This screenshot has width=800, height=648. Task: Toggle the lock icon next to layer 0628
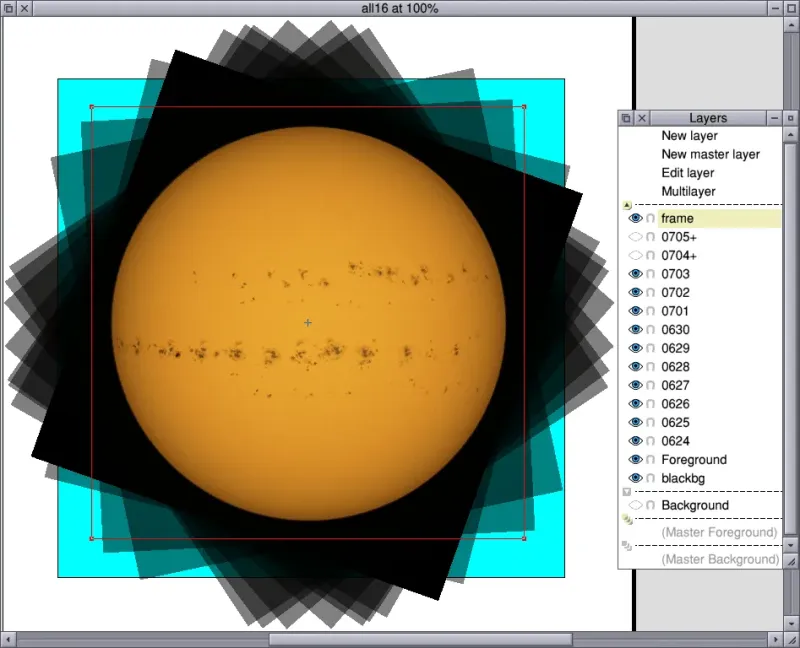(651, 367)
